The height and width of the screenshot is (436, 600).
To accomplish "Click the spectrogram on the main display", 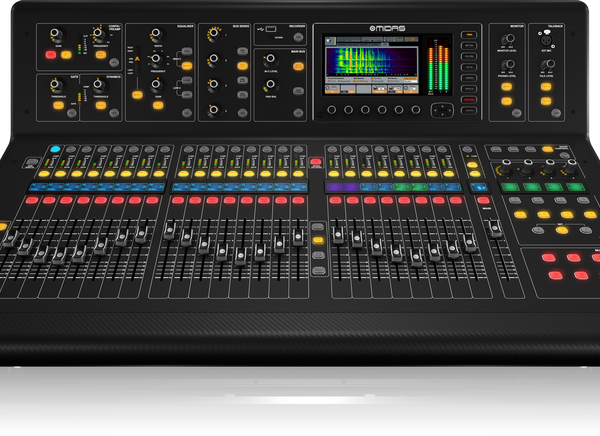I will [371, 61].
